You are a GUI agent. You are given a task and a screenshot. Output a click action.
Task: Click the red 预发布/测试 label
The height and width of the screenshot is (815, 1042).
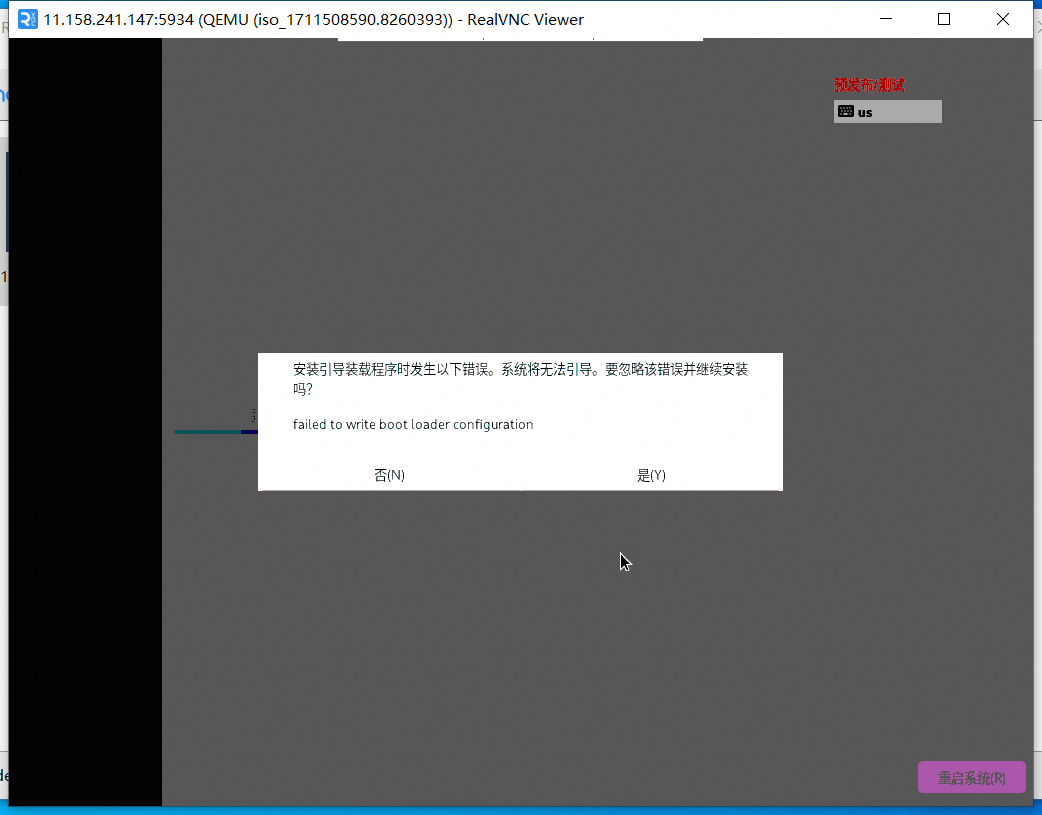coord(869,85)
